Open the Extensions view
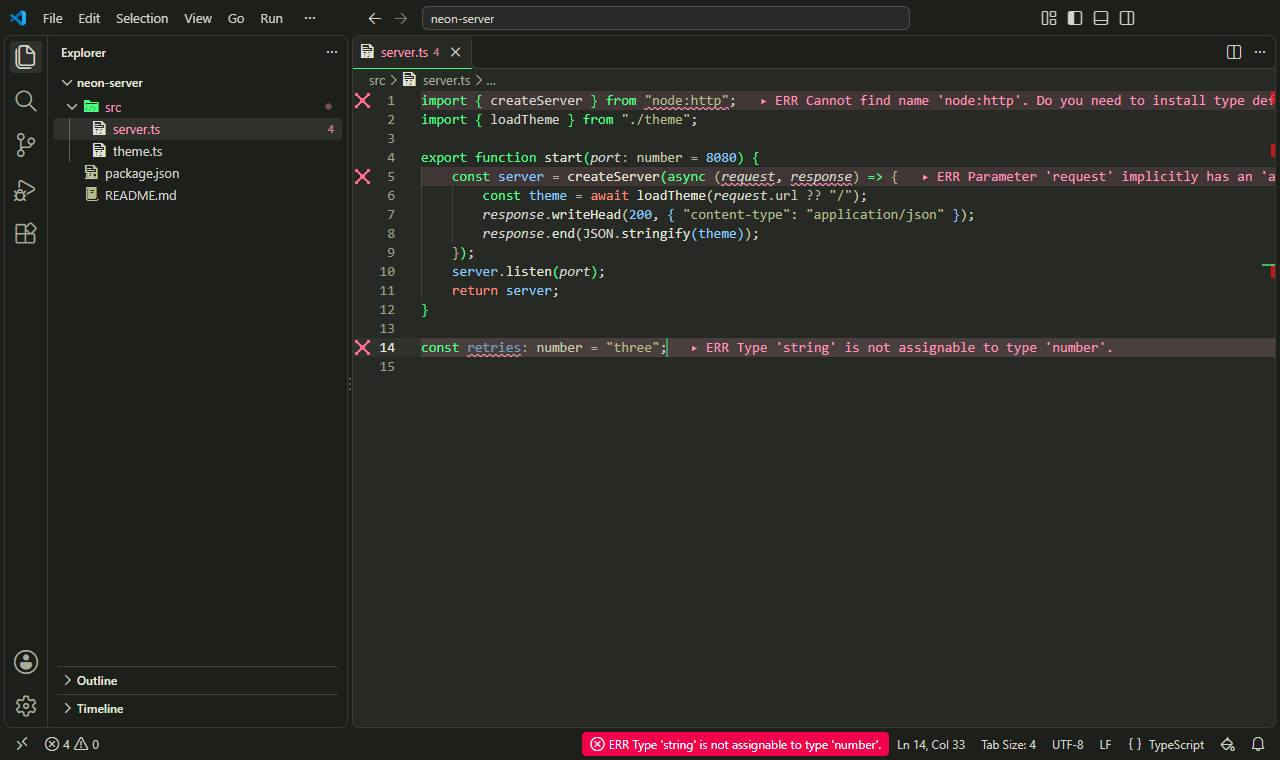 pos(26,233)
